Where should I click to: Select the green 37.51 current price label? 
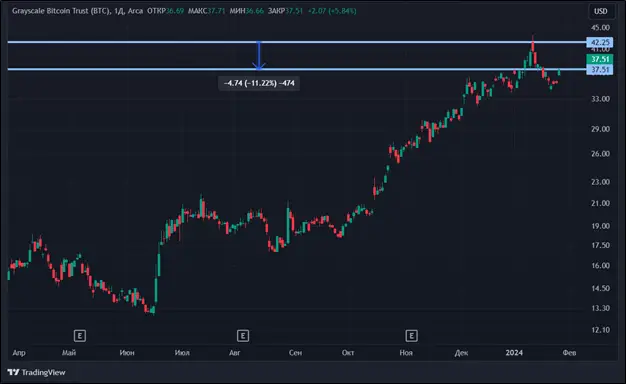tap(600, 59)
